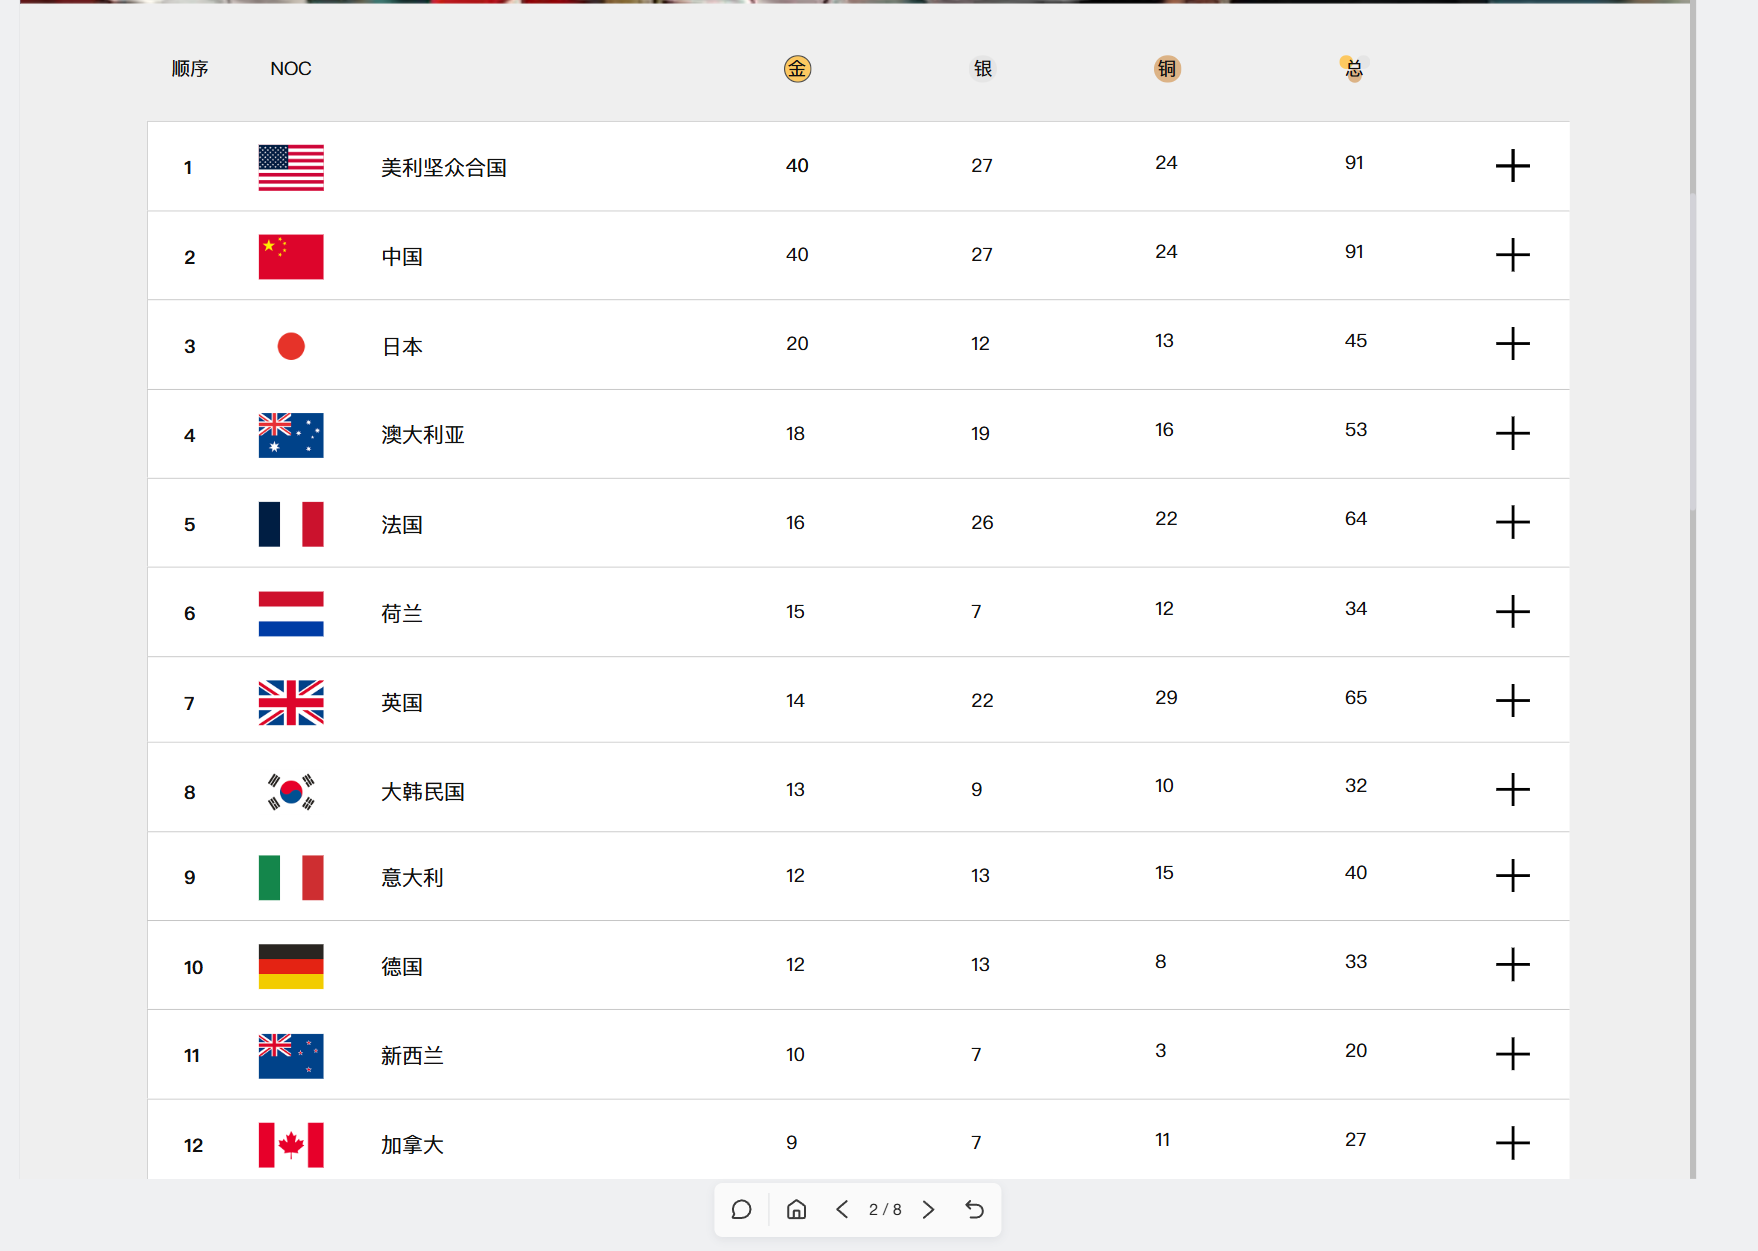Expand the China row details

[1513, 255]
